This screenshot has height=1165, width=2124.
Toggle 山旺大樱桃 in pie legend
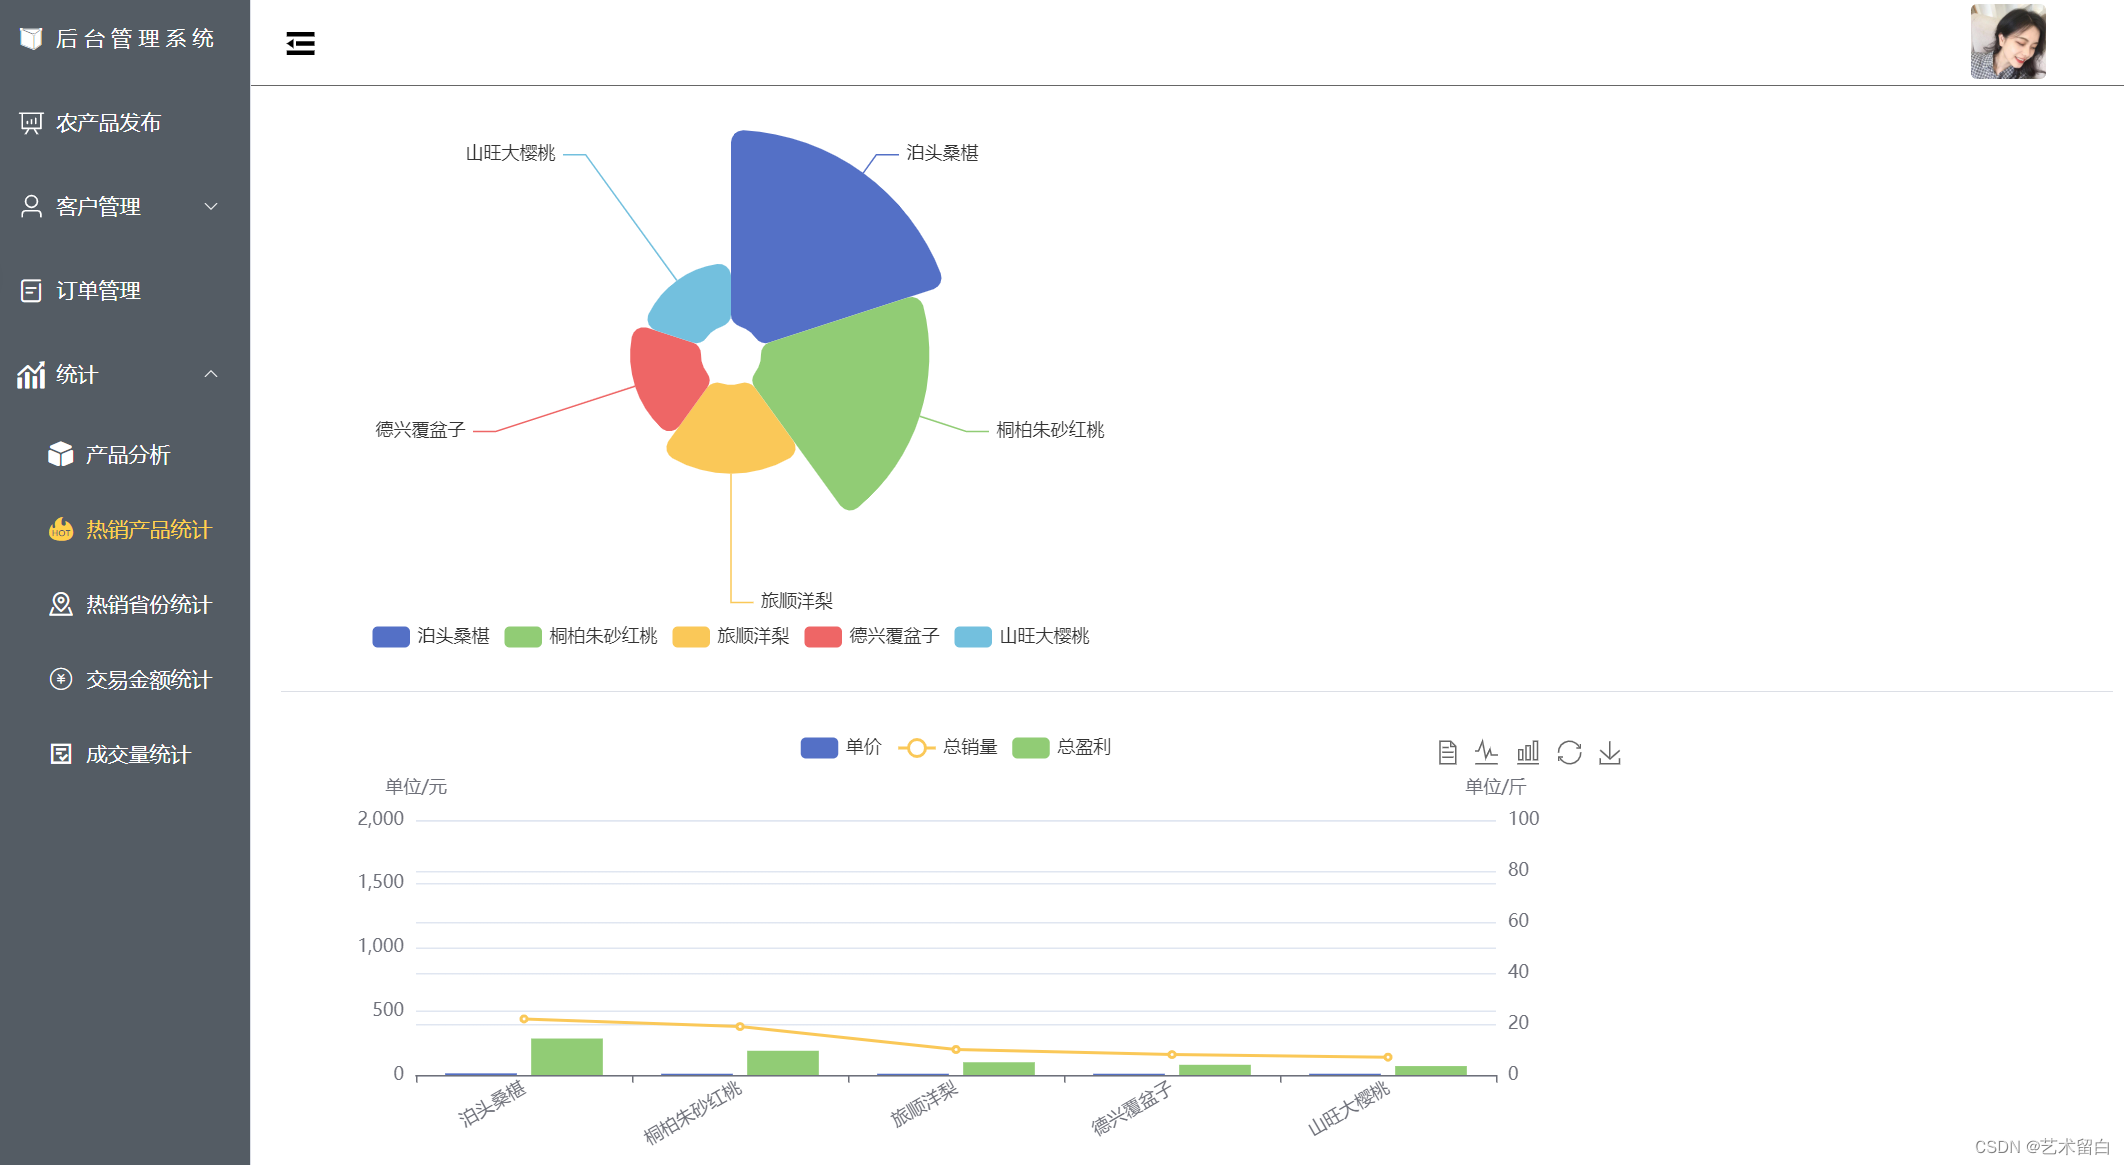pos(1022,636)
